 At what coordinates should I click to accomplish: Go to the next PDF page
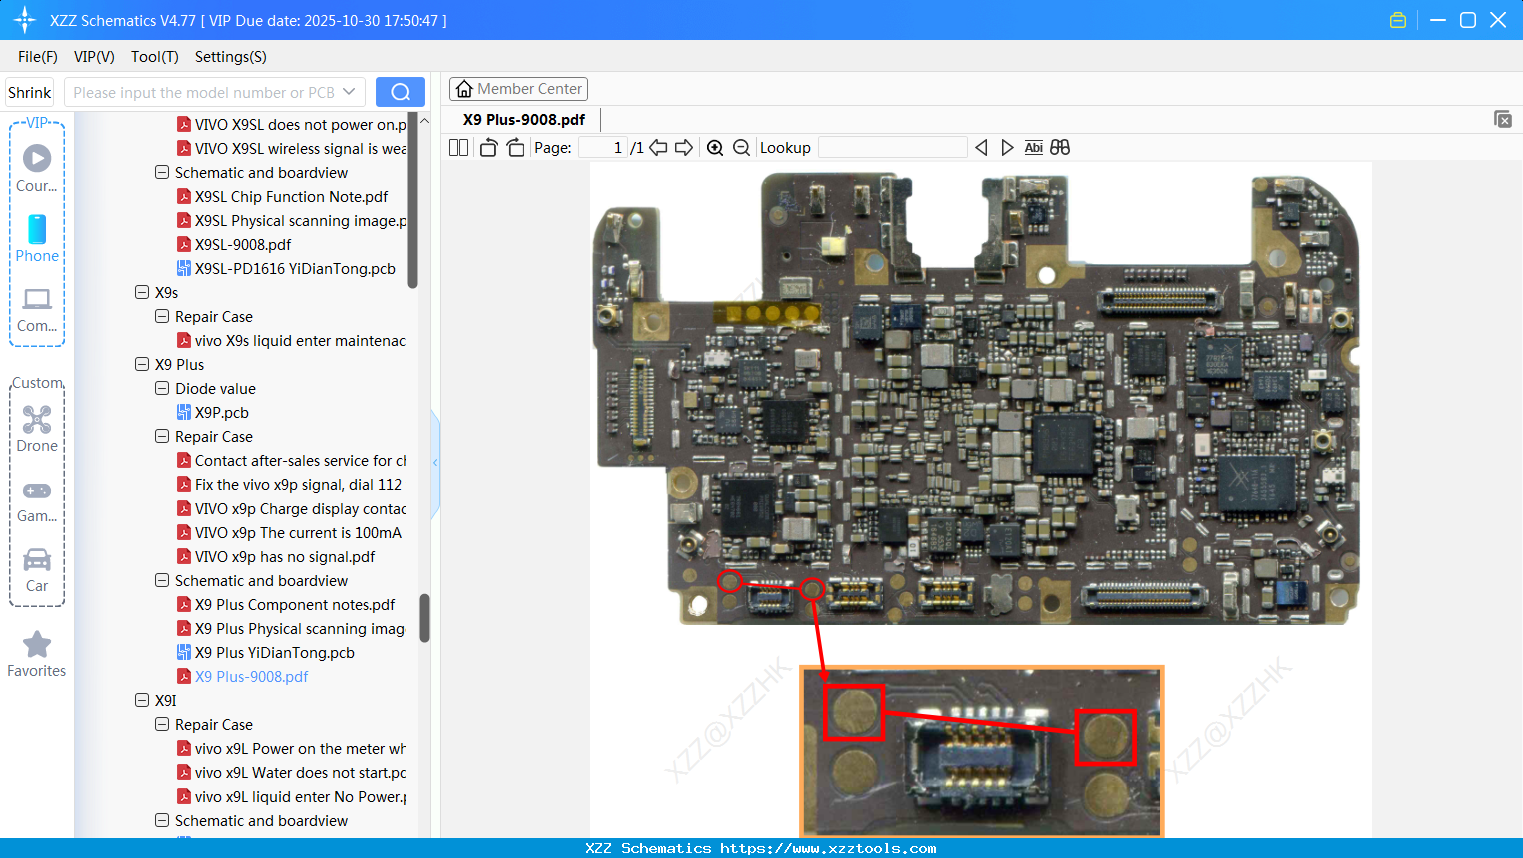[684, 148]
